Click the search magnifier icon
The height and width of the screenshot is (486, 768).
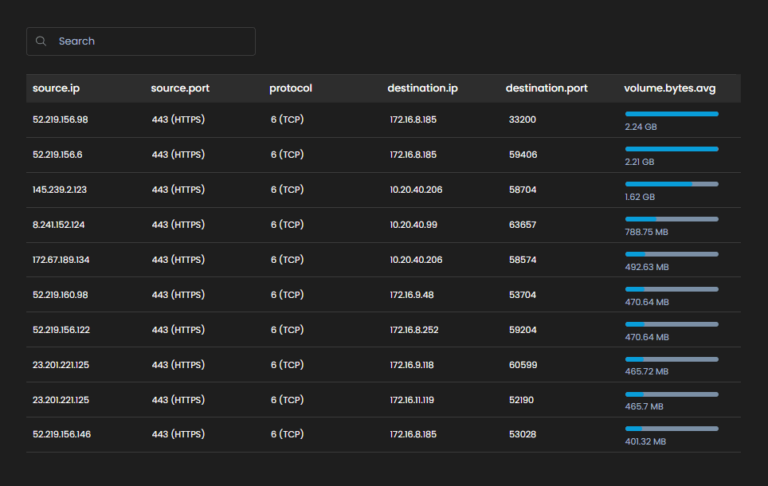[41, 41]
